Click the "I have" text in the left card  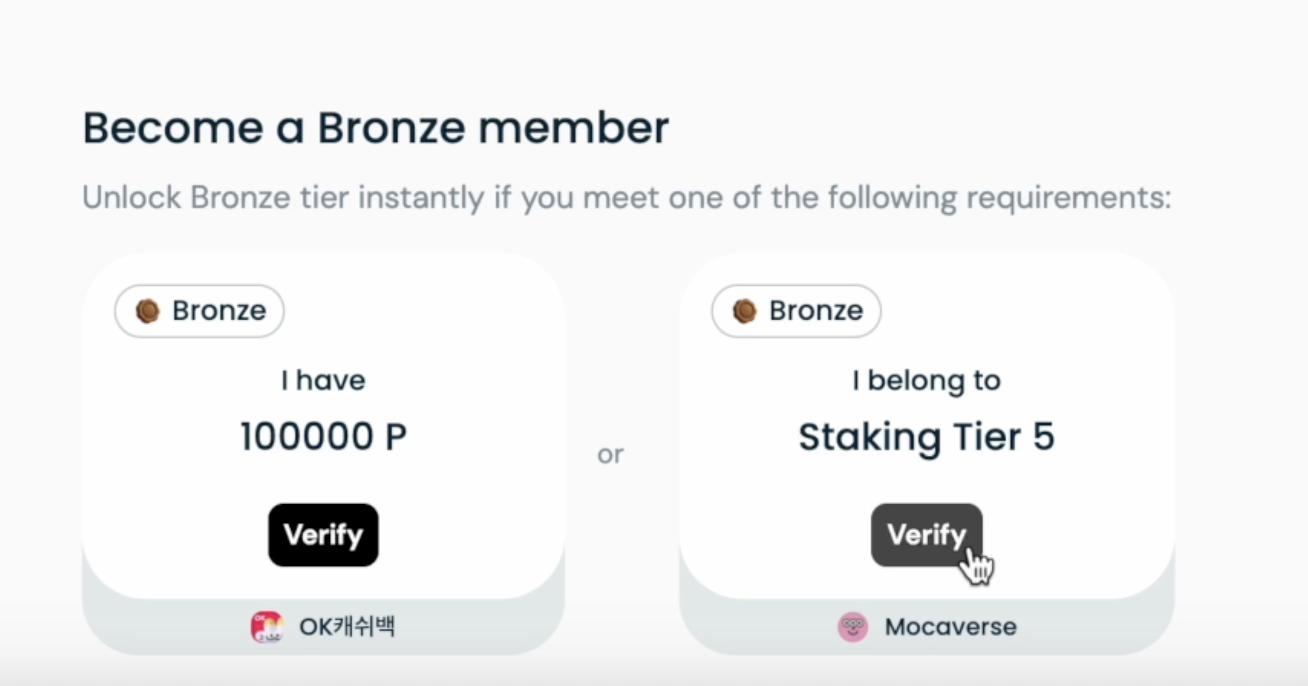pyautogui.click(x=323, y=381)
